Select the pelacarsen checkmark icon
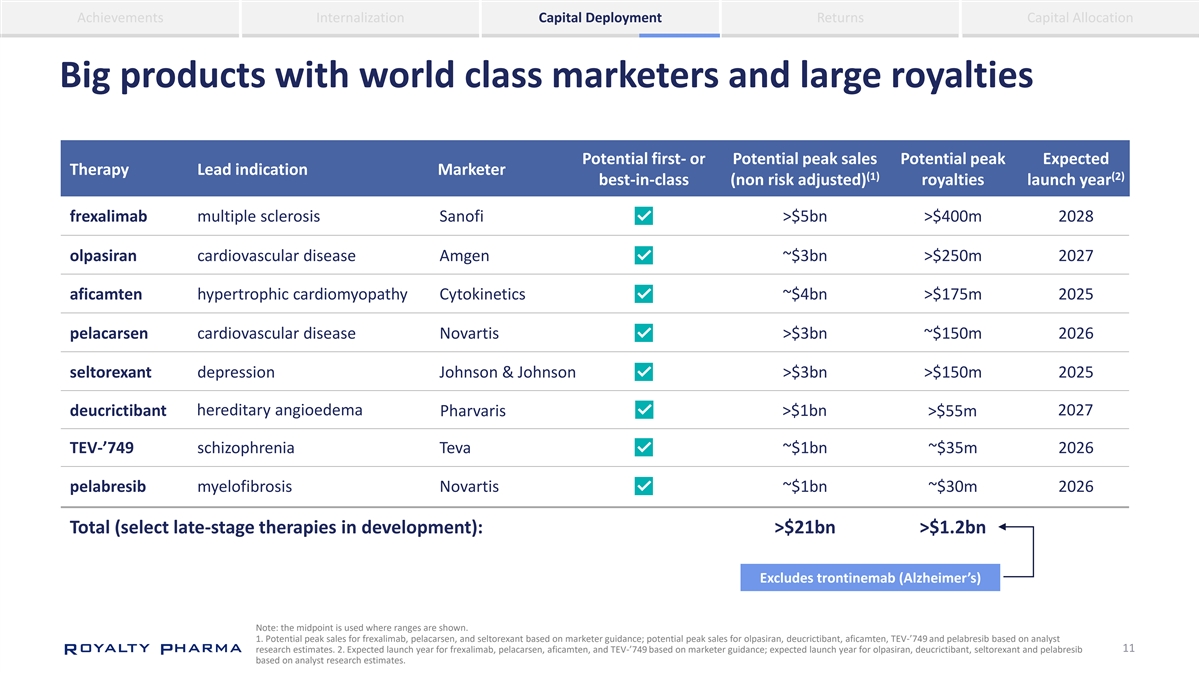 pyautogui.click(x=645, y=333)
